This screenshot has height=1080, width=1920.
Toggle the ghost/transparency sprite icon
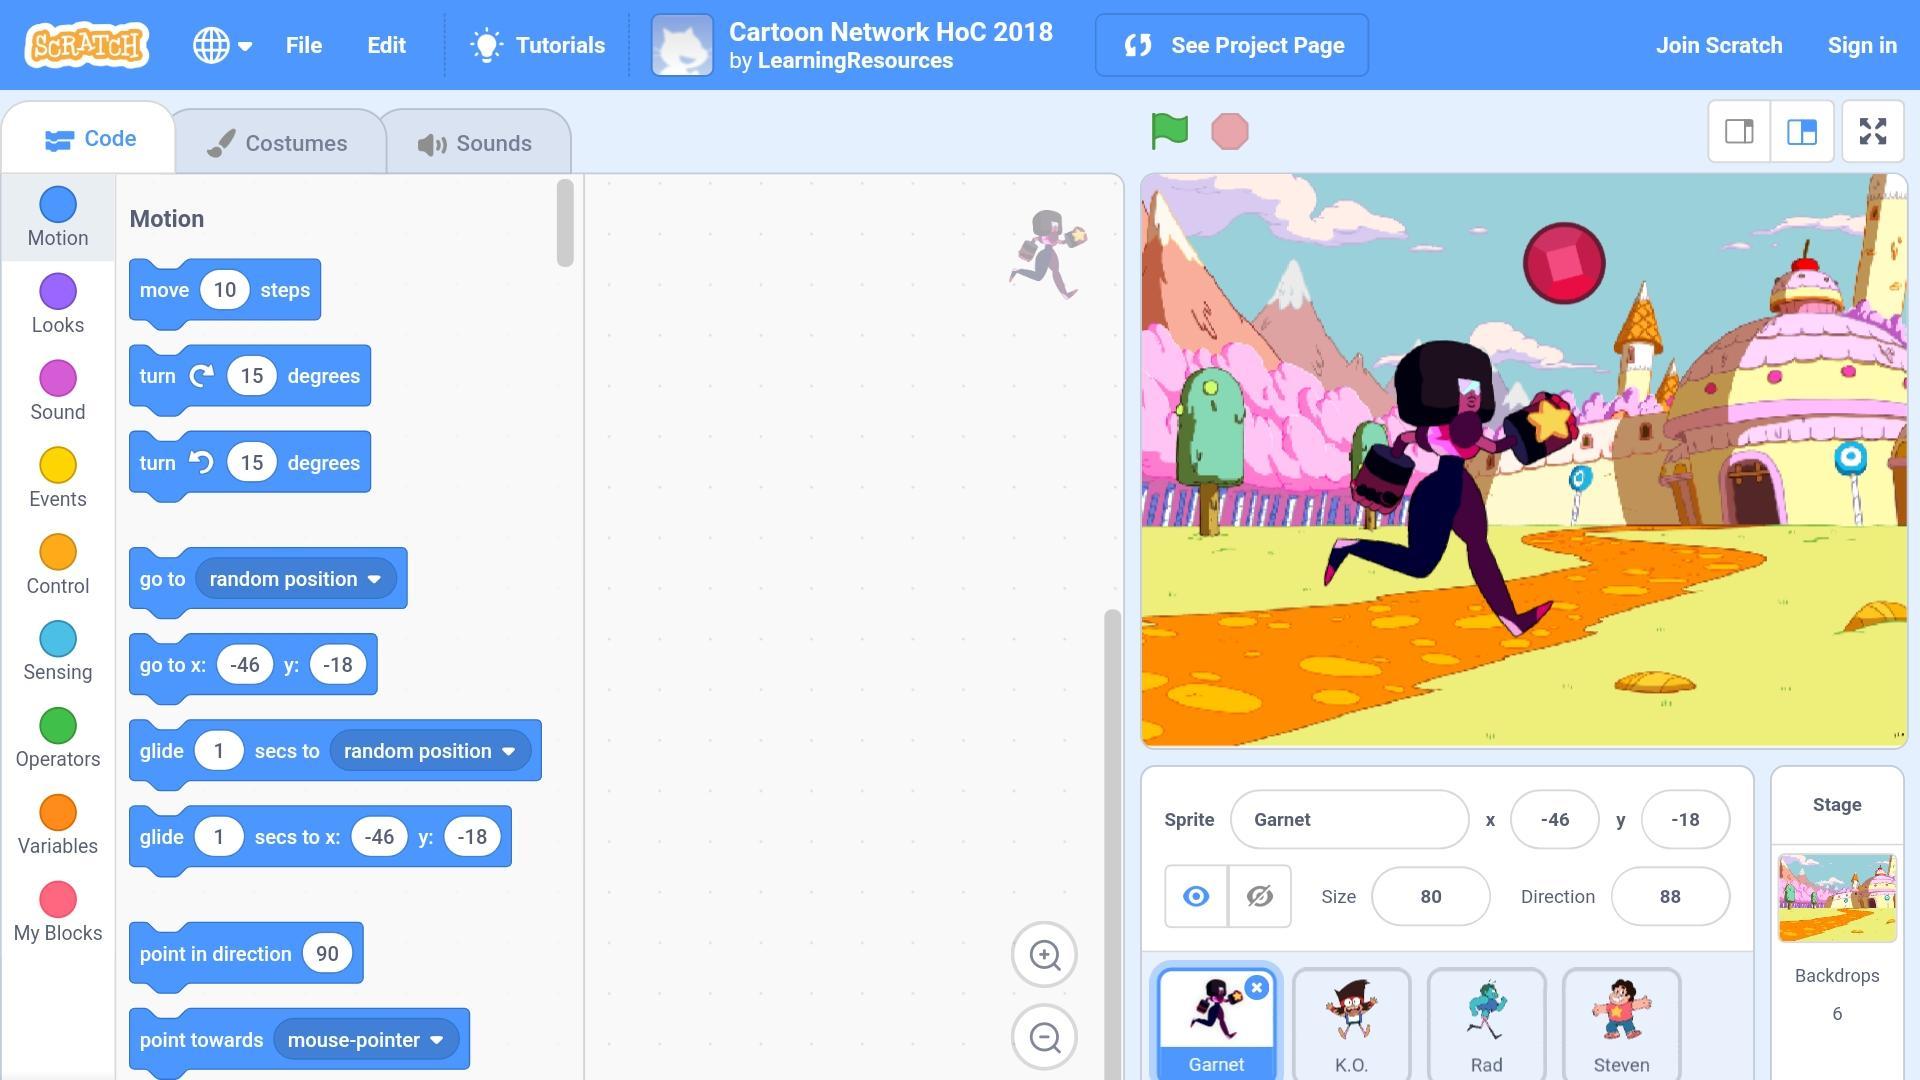point(1259,897)
